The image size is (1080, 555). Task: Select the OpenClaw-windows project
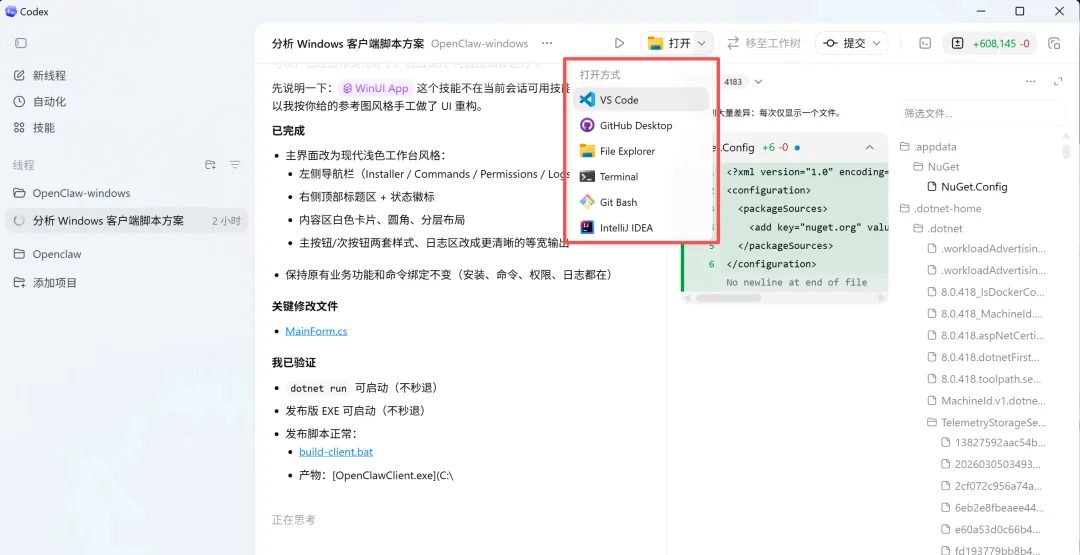point(81,193)
